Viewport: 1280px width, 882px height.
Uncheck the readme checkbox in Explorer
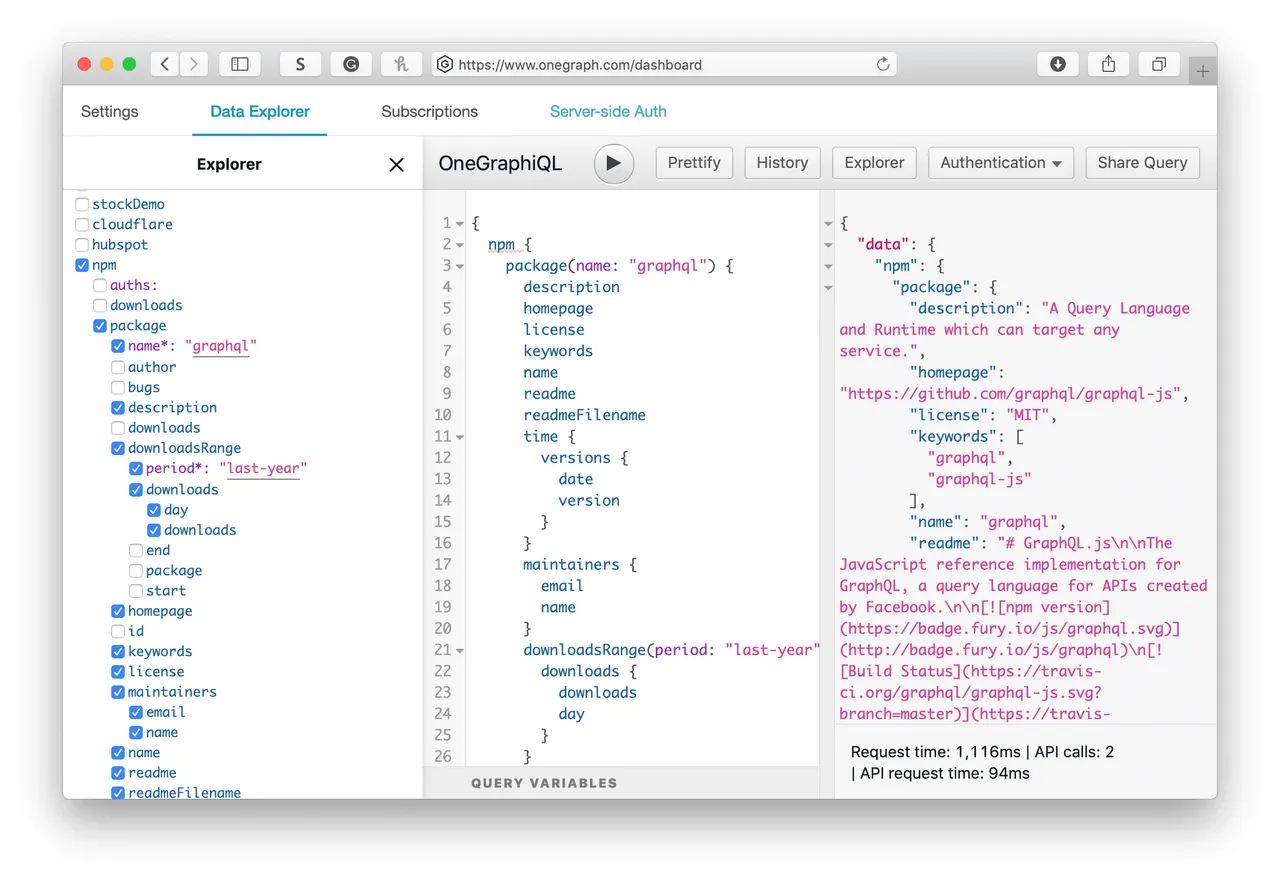pyautogui.click(x=118, y=773)
